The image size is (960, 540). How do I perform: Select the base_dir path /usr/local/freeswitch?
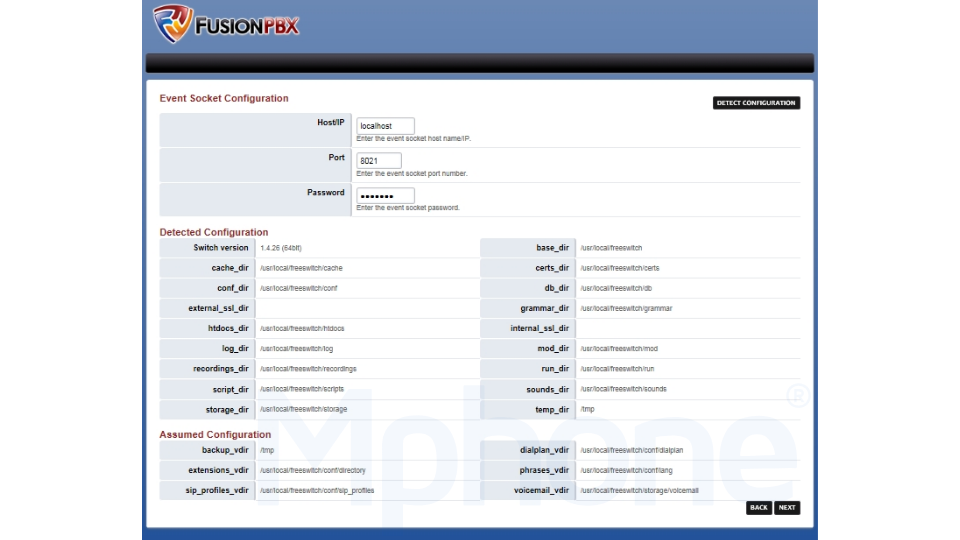pyautogui.click(x=611, y=248)
